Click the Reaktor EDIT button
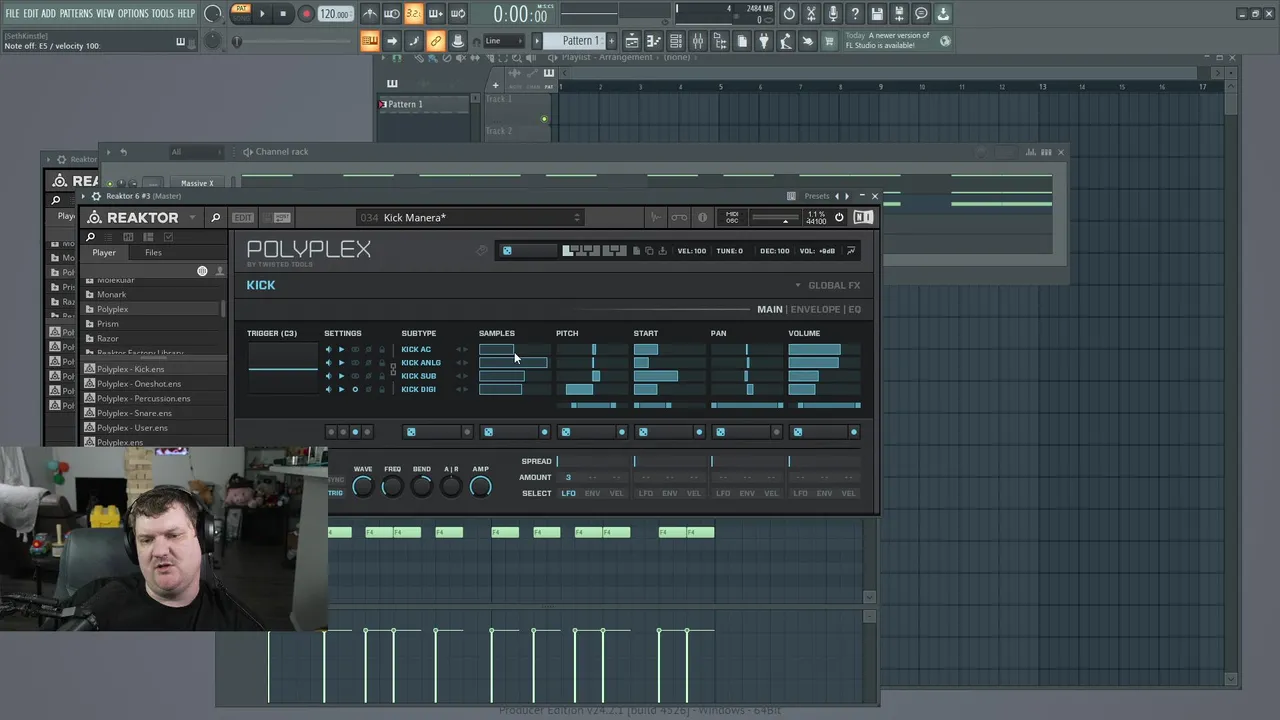The width and height of the screenshot is (1280, 720). coord(243,217)
